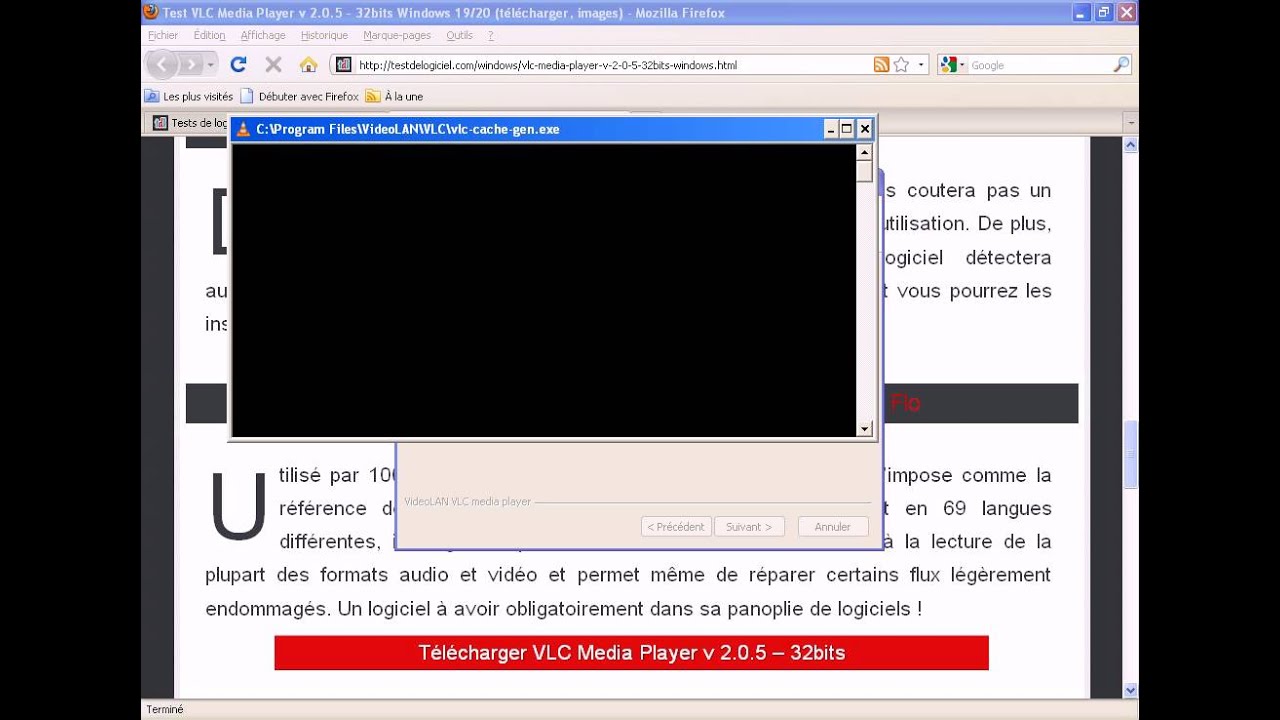This screenshot has height=720, width=1280.
Task: Click the VideoLAN VLC media player installer label
Action: [x=467, y=502]
